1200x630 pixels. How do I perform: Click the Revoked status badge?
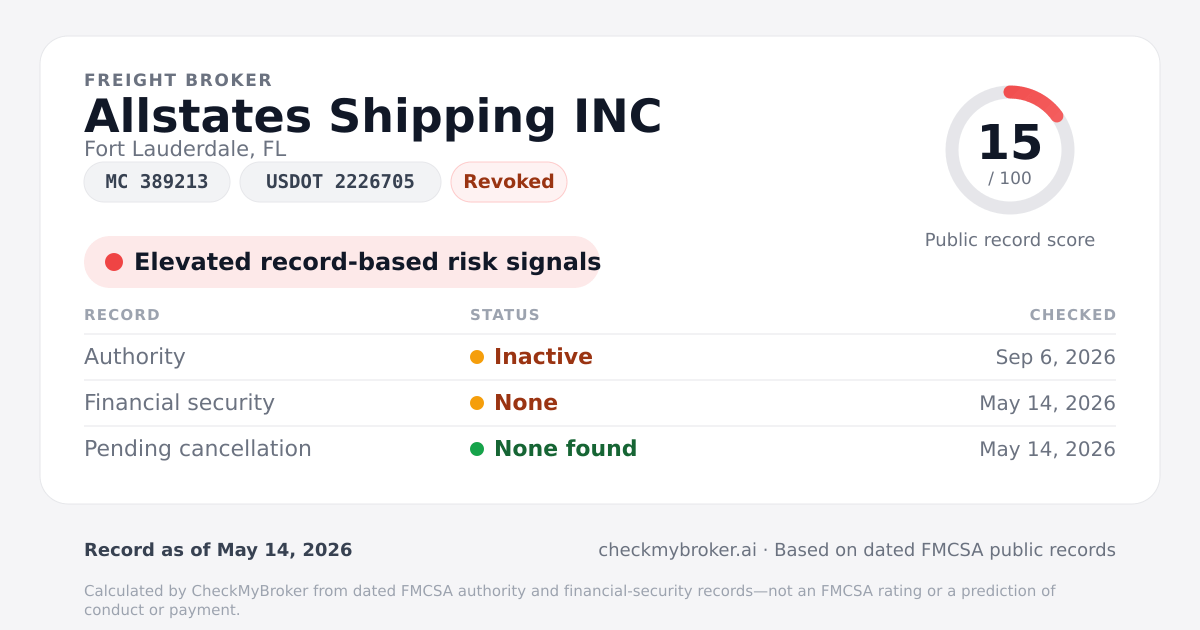tap(509, 182)
